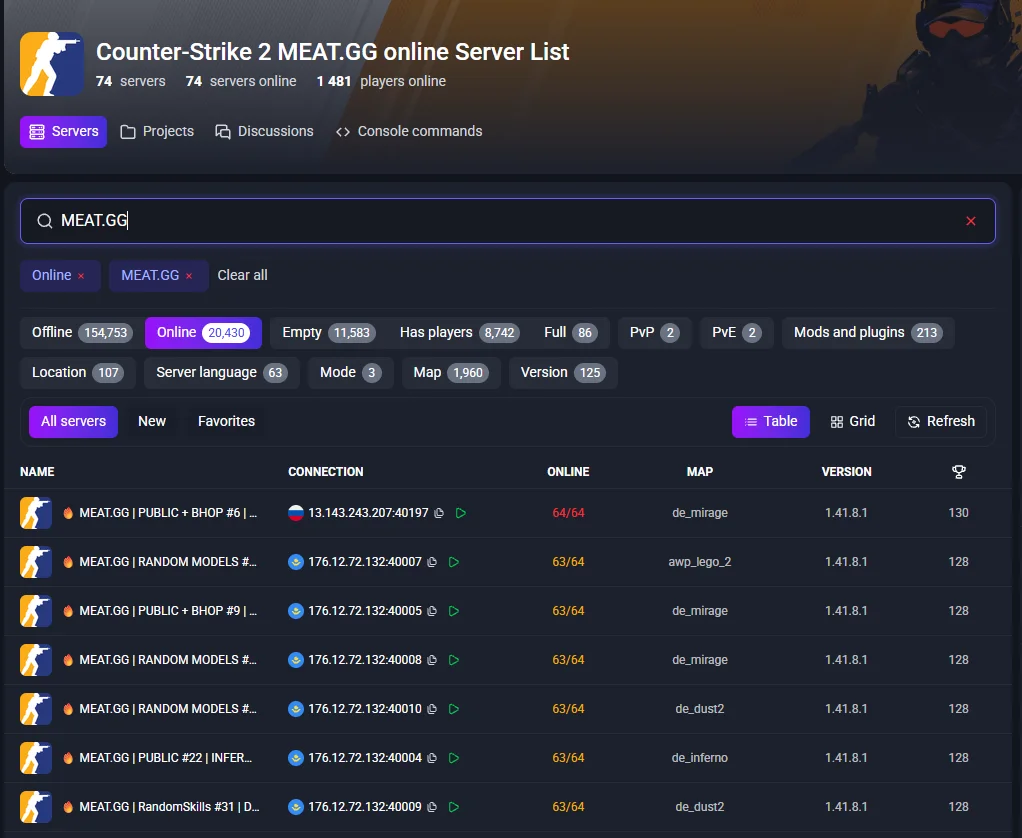1022x838 pixels.
Task: Copy address 176.12.72.132:40005 icon
Action: pyautogui.click(x=432, y=611)
